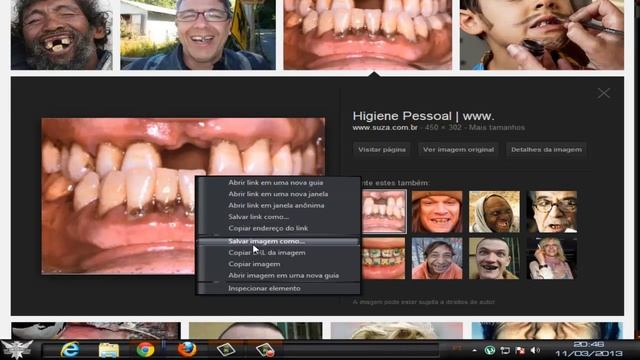
Task: Open the green-screen taskbar app icon
Action: tap(226, 350)
